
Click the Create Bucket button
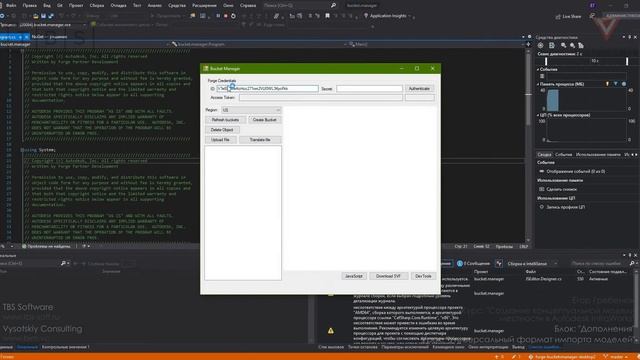(264, 120)
